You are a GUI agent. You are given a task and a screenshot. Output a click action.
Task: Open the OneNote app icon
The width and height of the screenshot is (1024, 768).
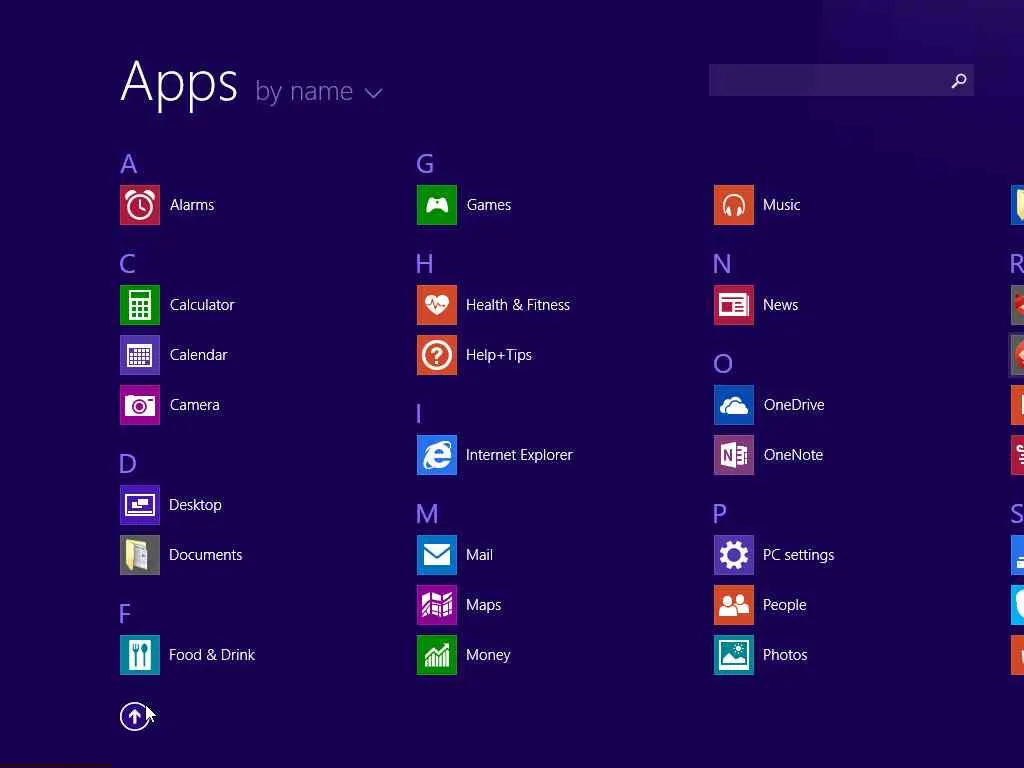[x=734, y=455]
